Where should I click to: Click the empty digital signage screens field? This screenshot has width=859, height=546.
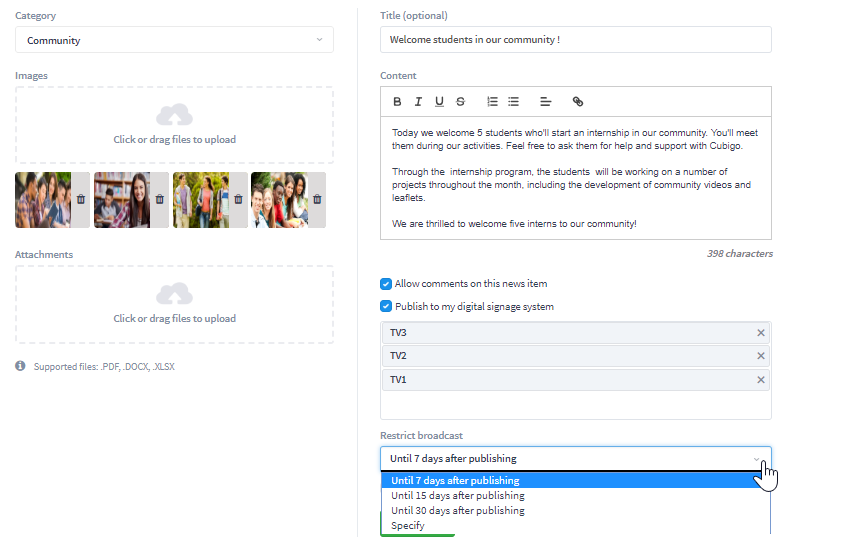576,405
